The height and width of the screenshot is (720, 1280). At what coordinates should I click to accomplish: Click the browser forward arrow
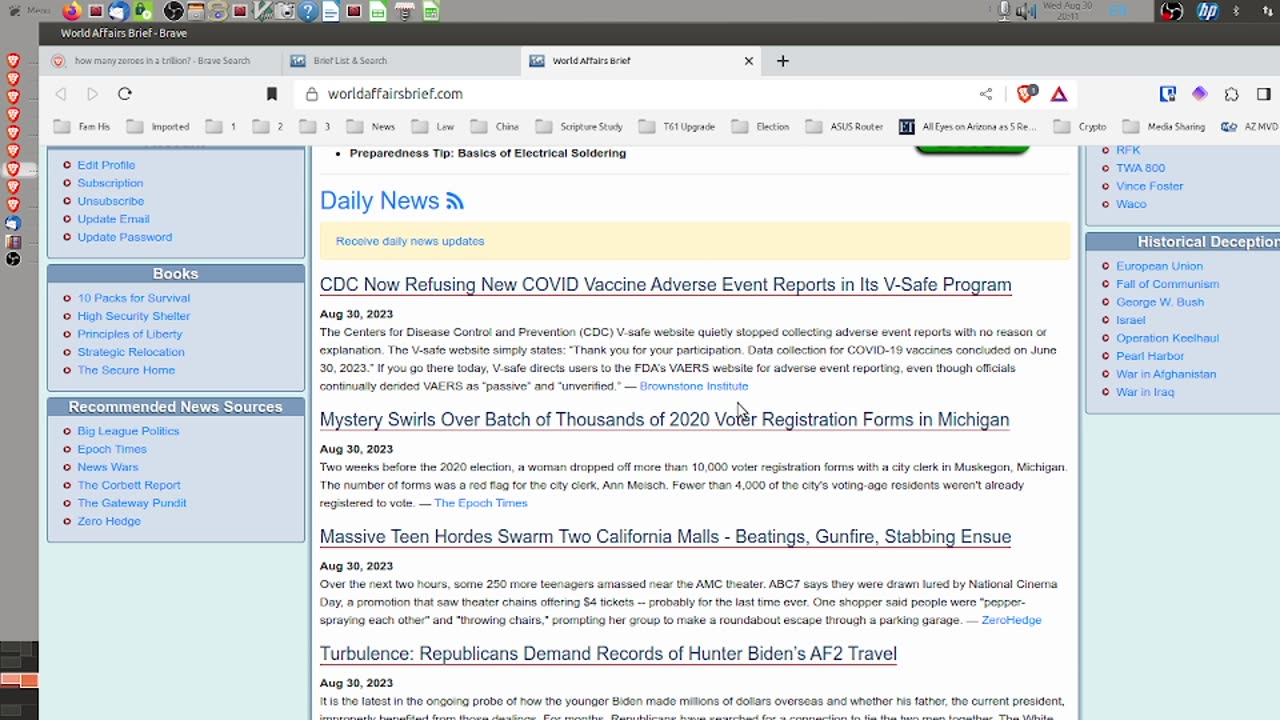[x=92, y=94]
